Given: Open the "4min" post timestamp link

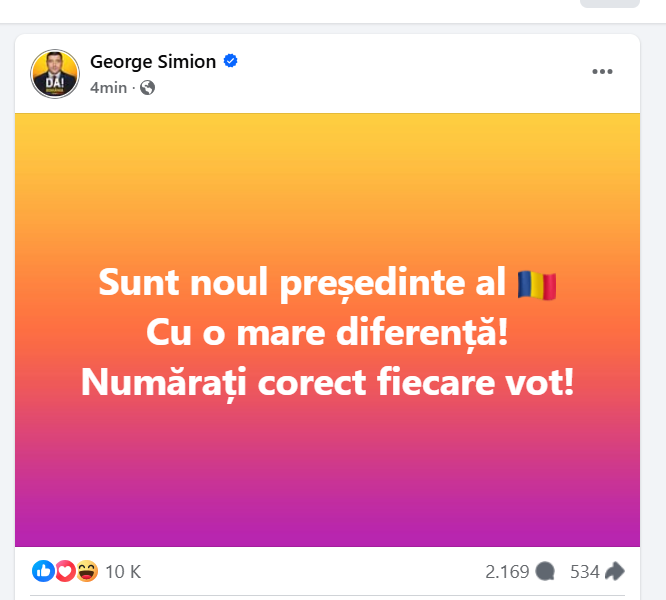Looking at the screenshot, I should (x=108, y=87).
